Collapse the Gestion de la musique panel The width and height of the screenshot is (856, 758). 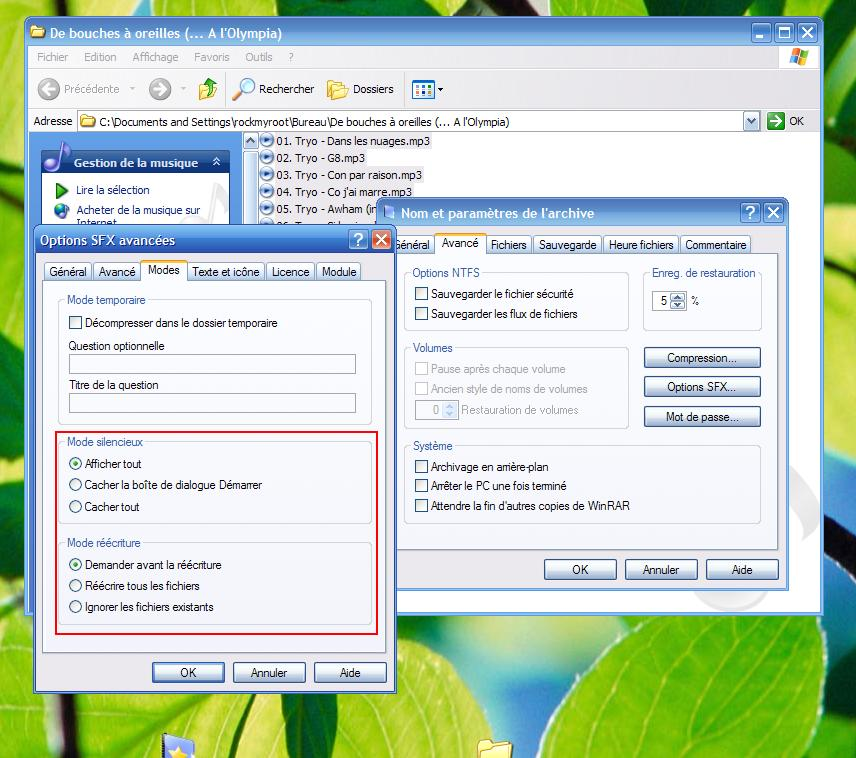coord(216,162)
